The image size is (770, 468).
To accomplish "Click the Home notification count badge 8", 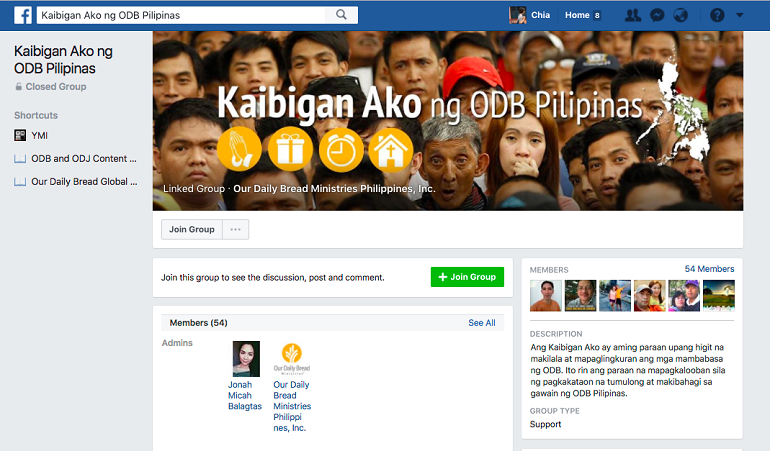I will (597, 15).
